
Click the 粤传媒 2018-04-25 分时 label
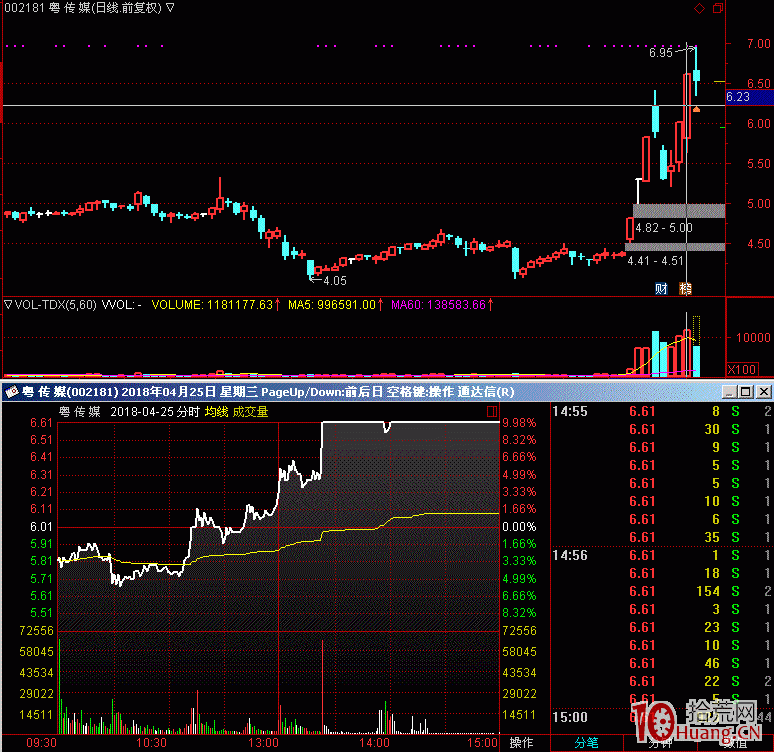point(129,412)
